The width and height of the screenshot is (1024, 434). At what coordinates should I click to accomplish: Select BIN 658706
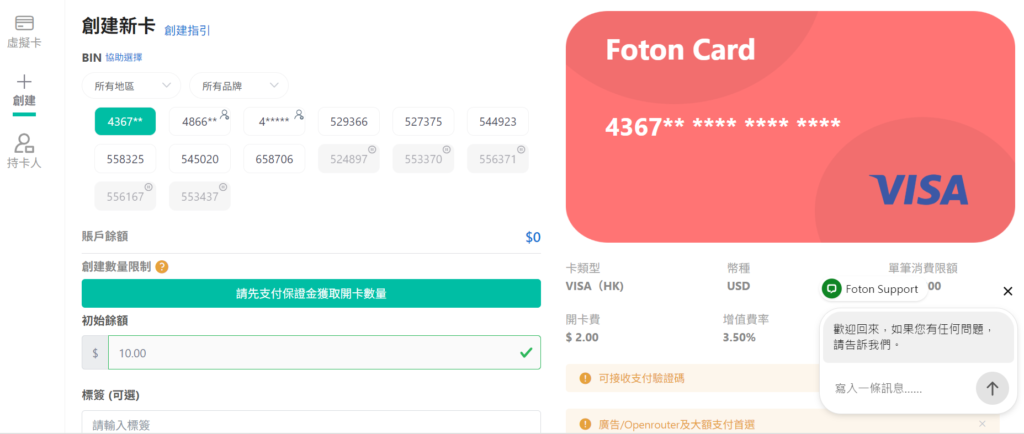click(274, 159)
